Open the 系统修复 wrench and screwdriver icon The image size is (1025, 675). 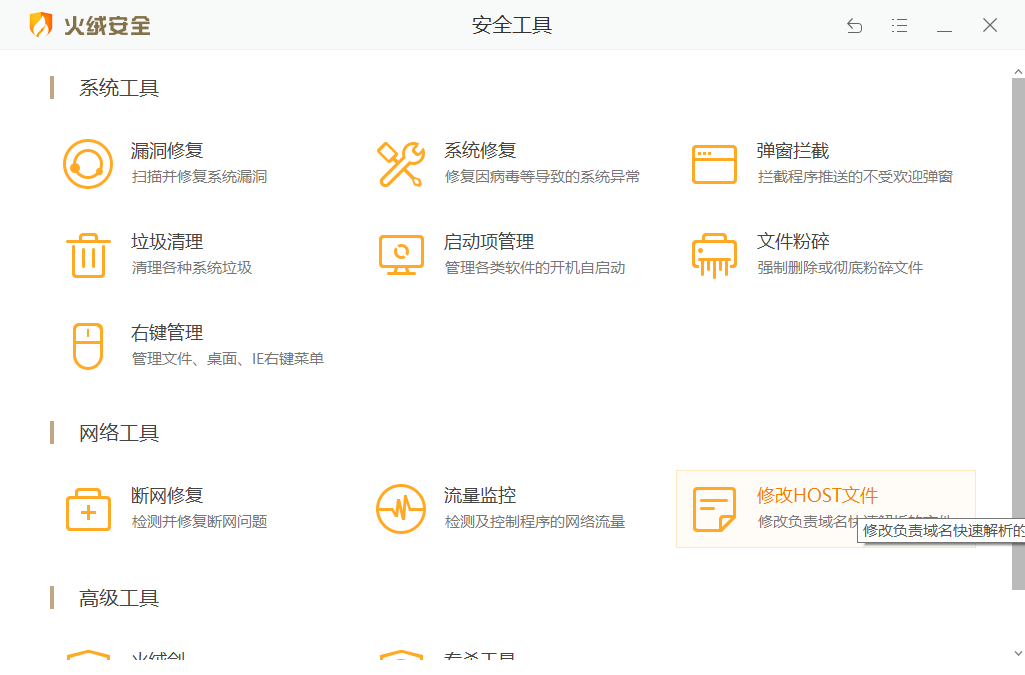(x=401, y=164)
